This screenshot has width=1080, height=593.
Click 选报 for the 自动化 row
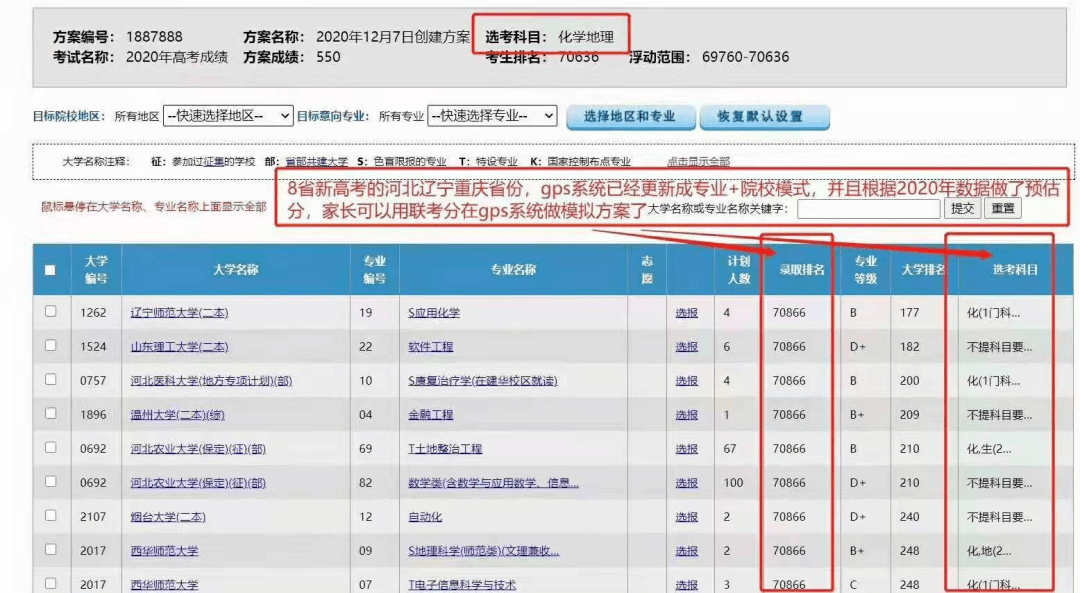(686, 517)
